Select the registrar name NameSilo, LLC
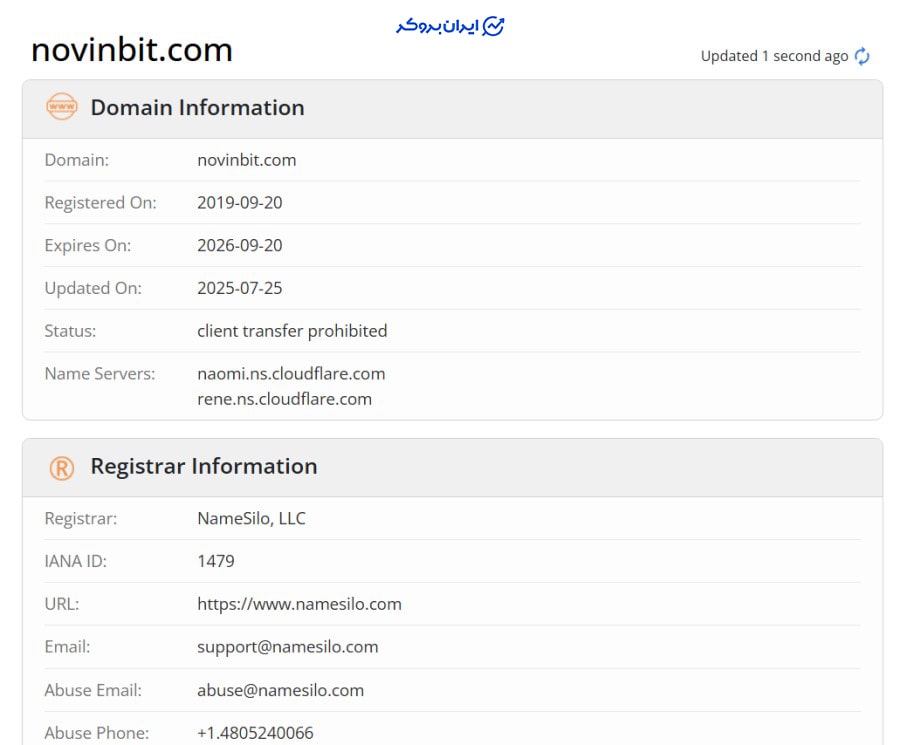Screen dimensions: 900x745 (251, 518)
